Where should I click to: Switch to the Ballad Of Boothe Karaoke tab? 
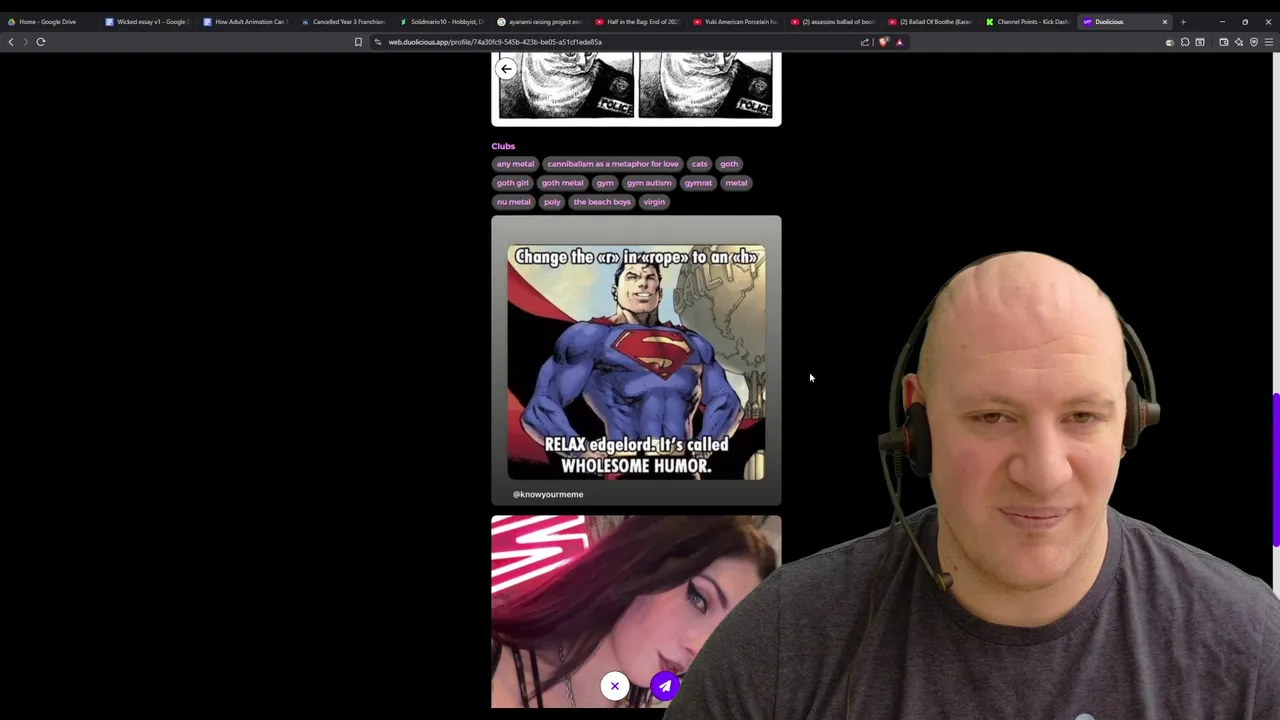coord(931,22)
